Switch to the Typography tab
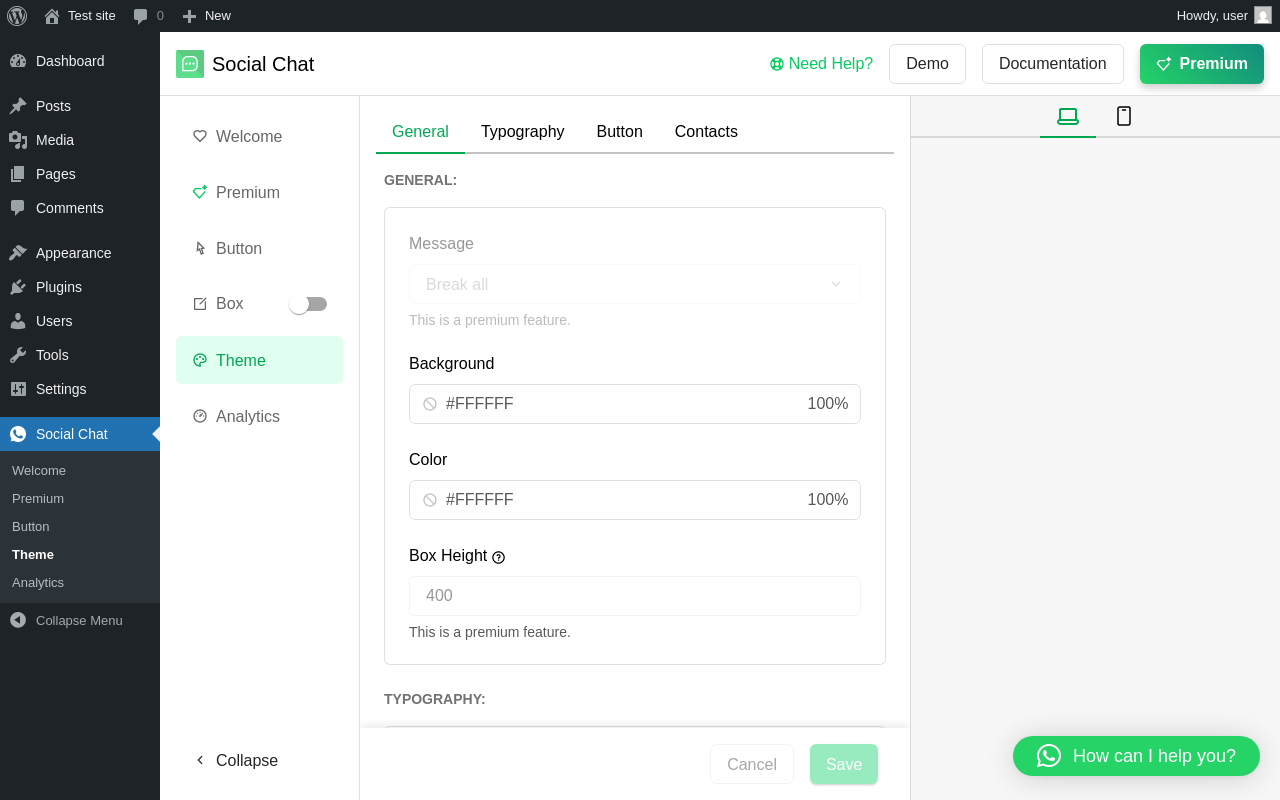This screenshot has height=800, width=1280. click(x=523, y=132)
